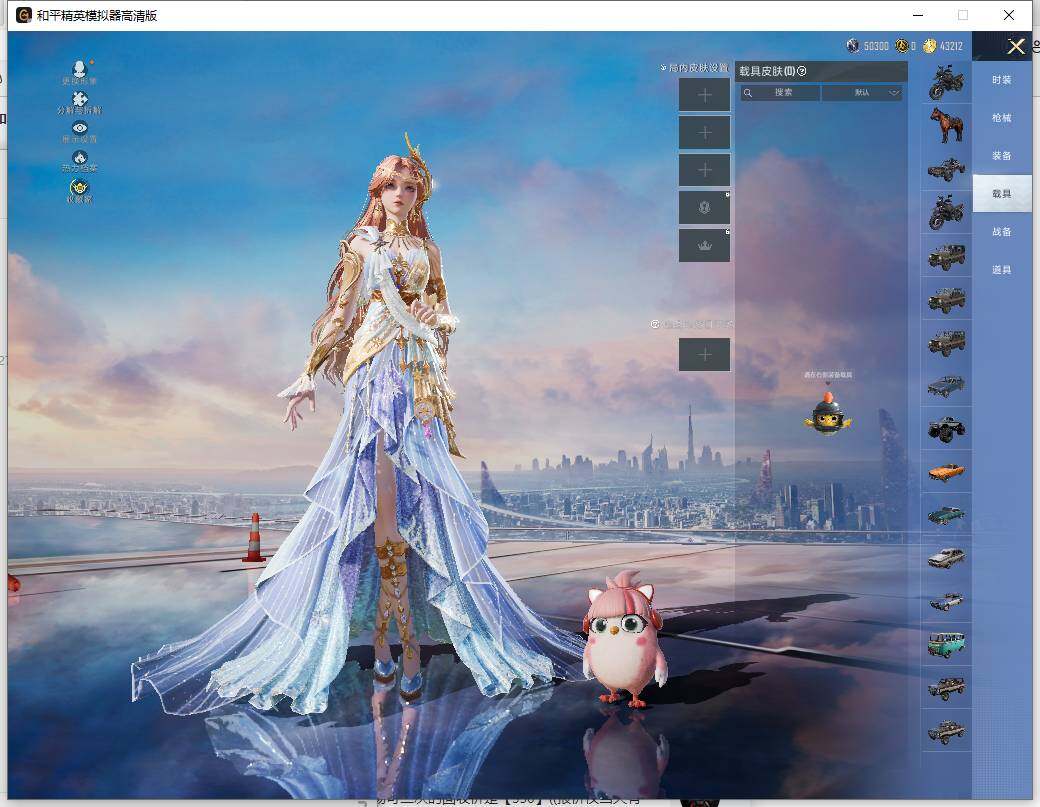Focus the 搜索 search field
The width and height of the screenshot is (1040, 807).
780,93
